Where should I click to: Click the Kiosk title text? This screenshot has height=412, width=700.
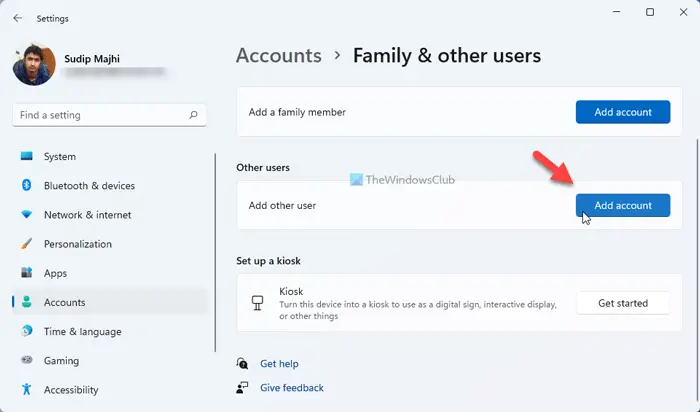coord(291,291)
